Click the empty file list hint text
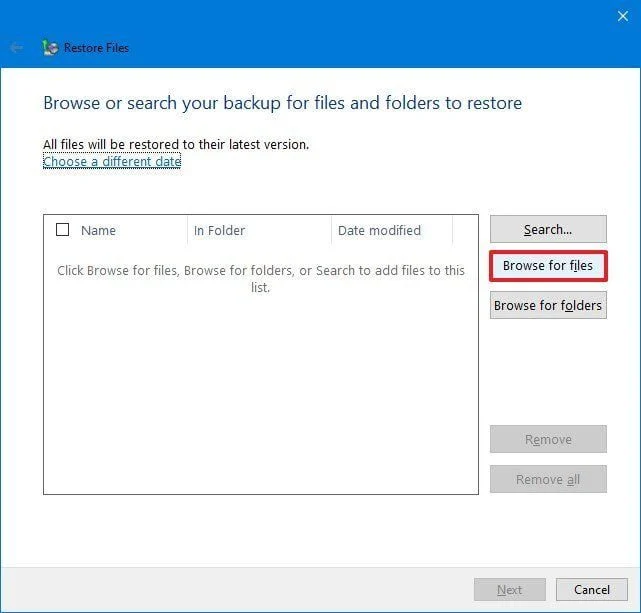This screenshot has height=613, width=641. [260, 278]
